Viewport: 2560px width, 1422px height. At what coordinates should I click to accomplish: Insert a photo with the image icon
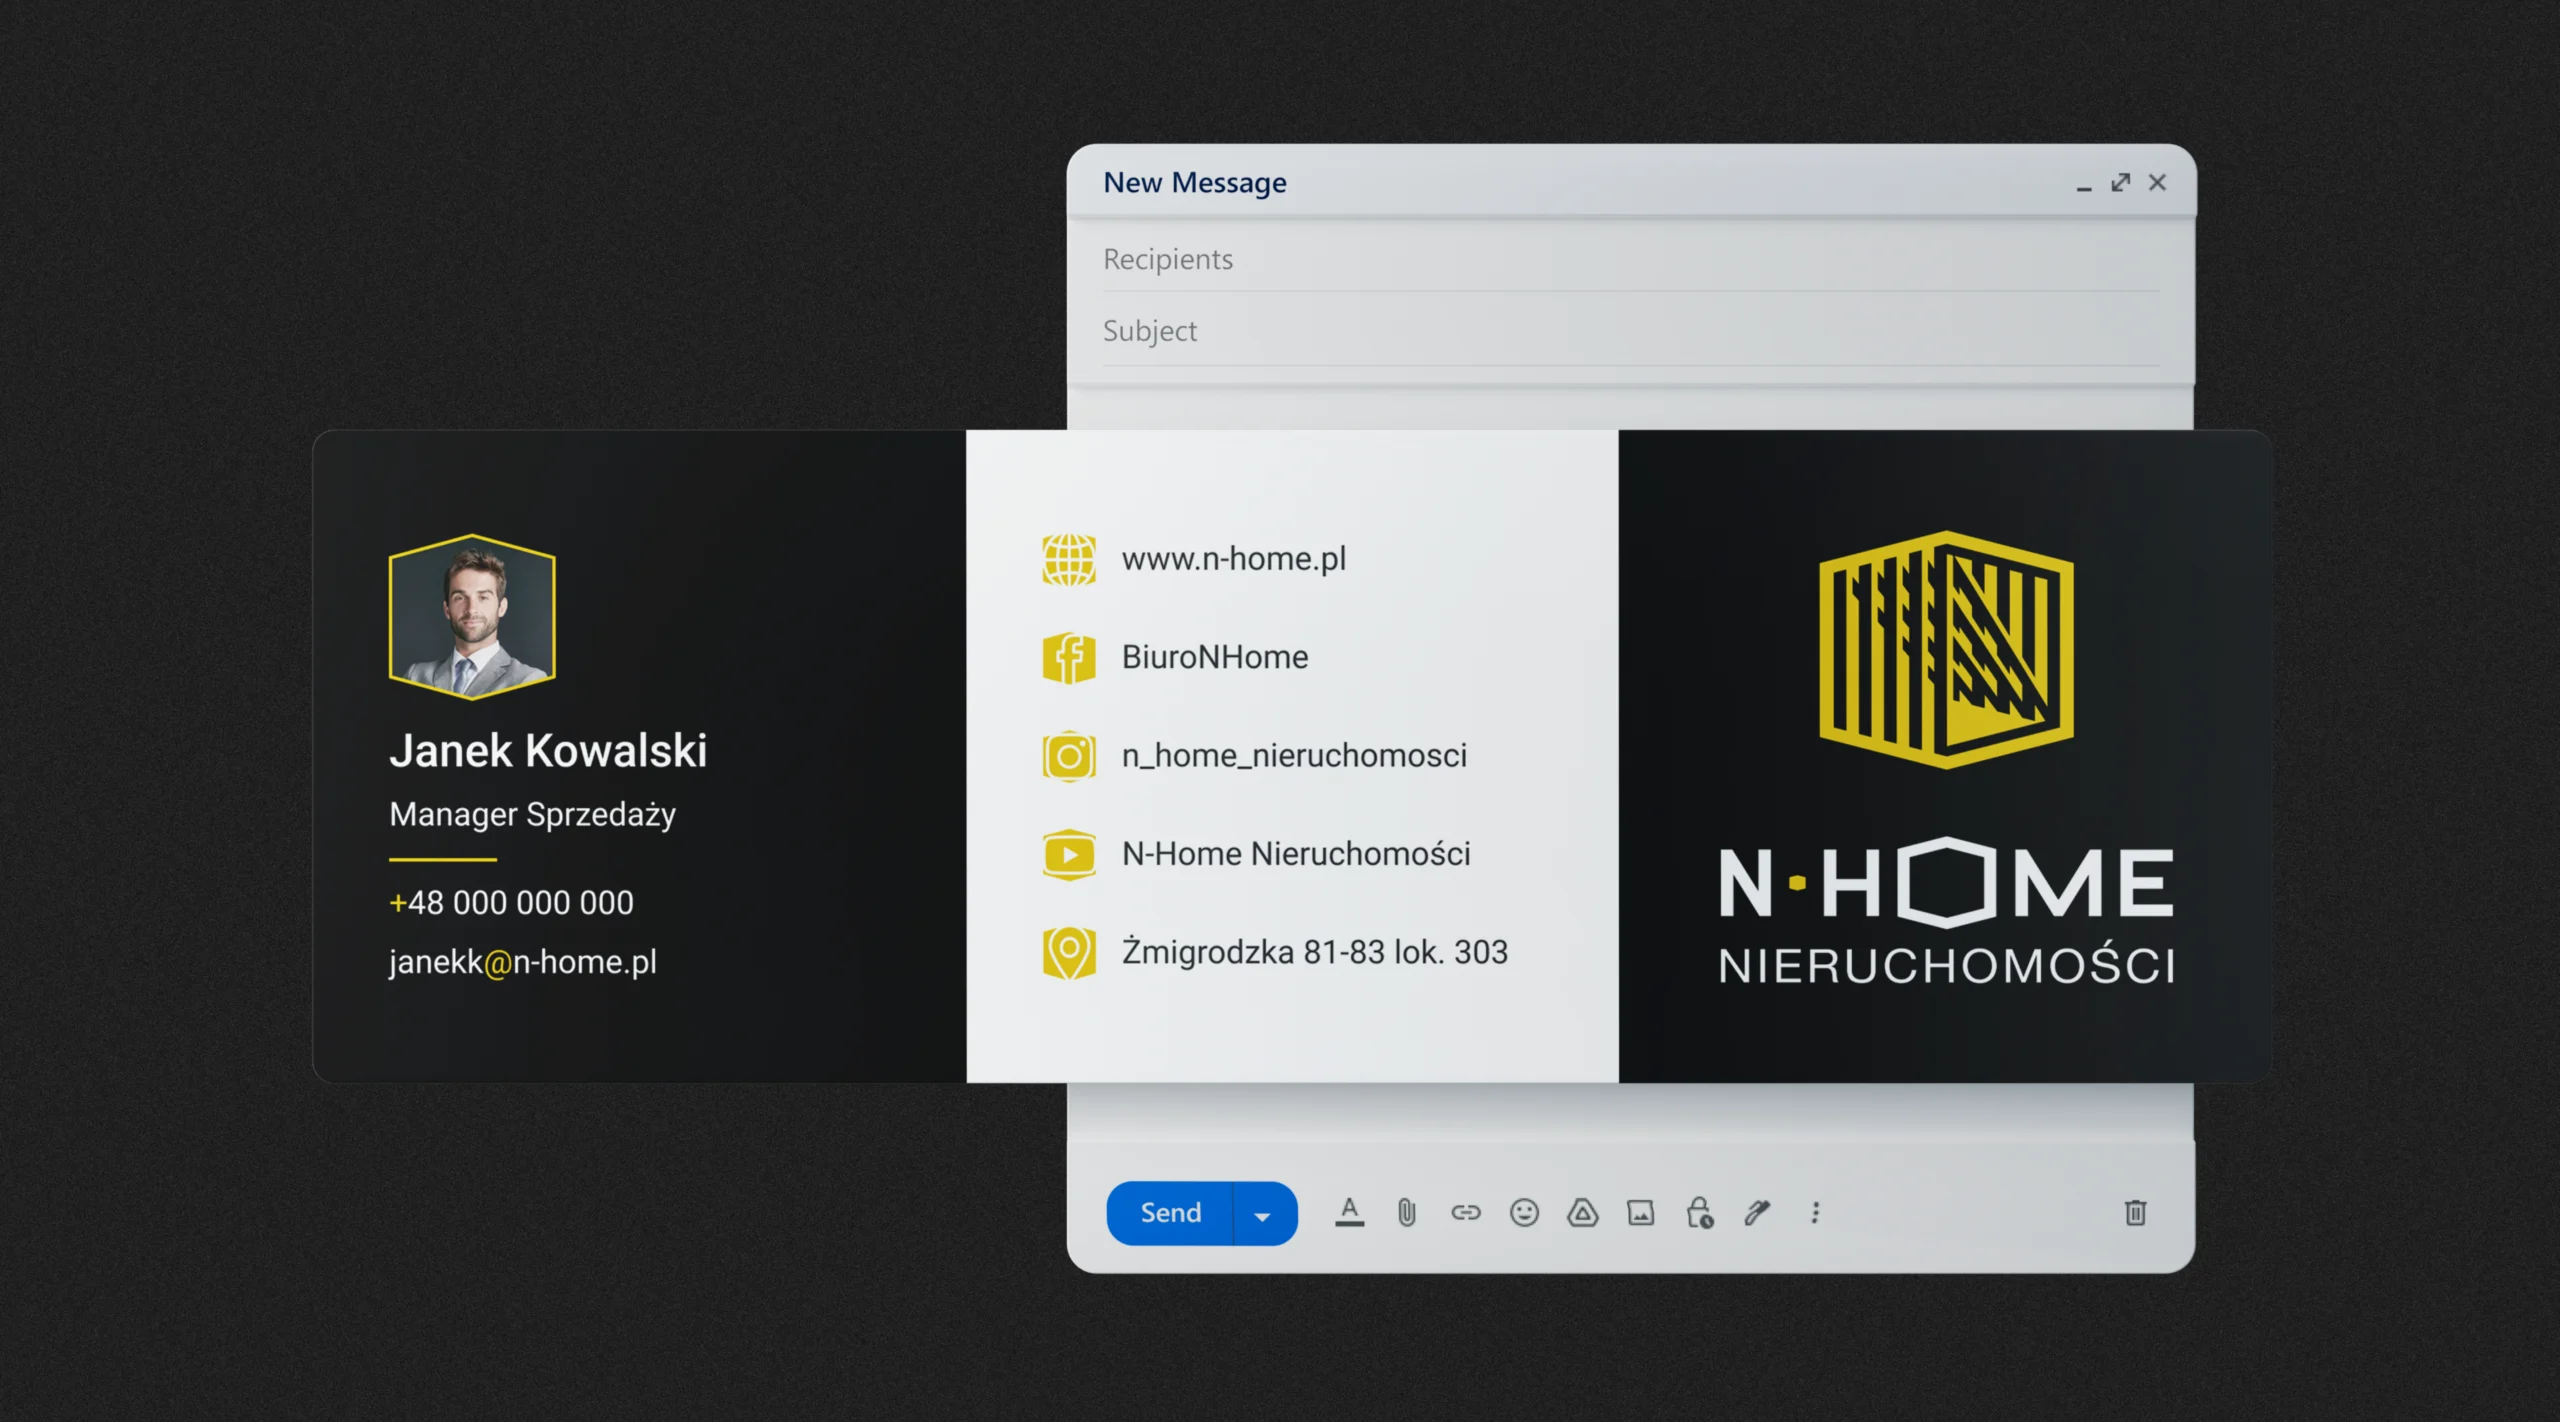pos(1641,1213)
